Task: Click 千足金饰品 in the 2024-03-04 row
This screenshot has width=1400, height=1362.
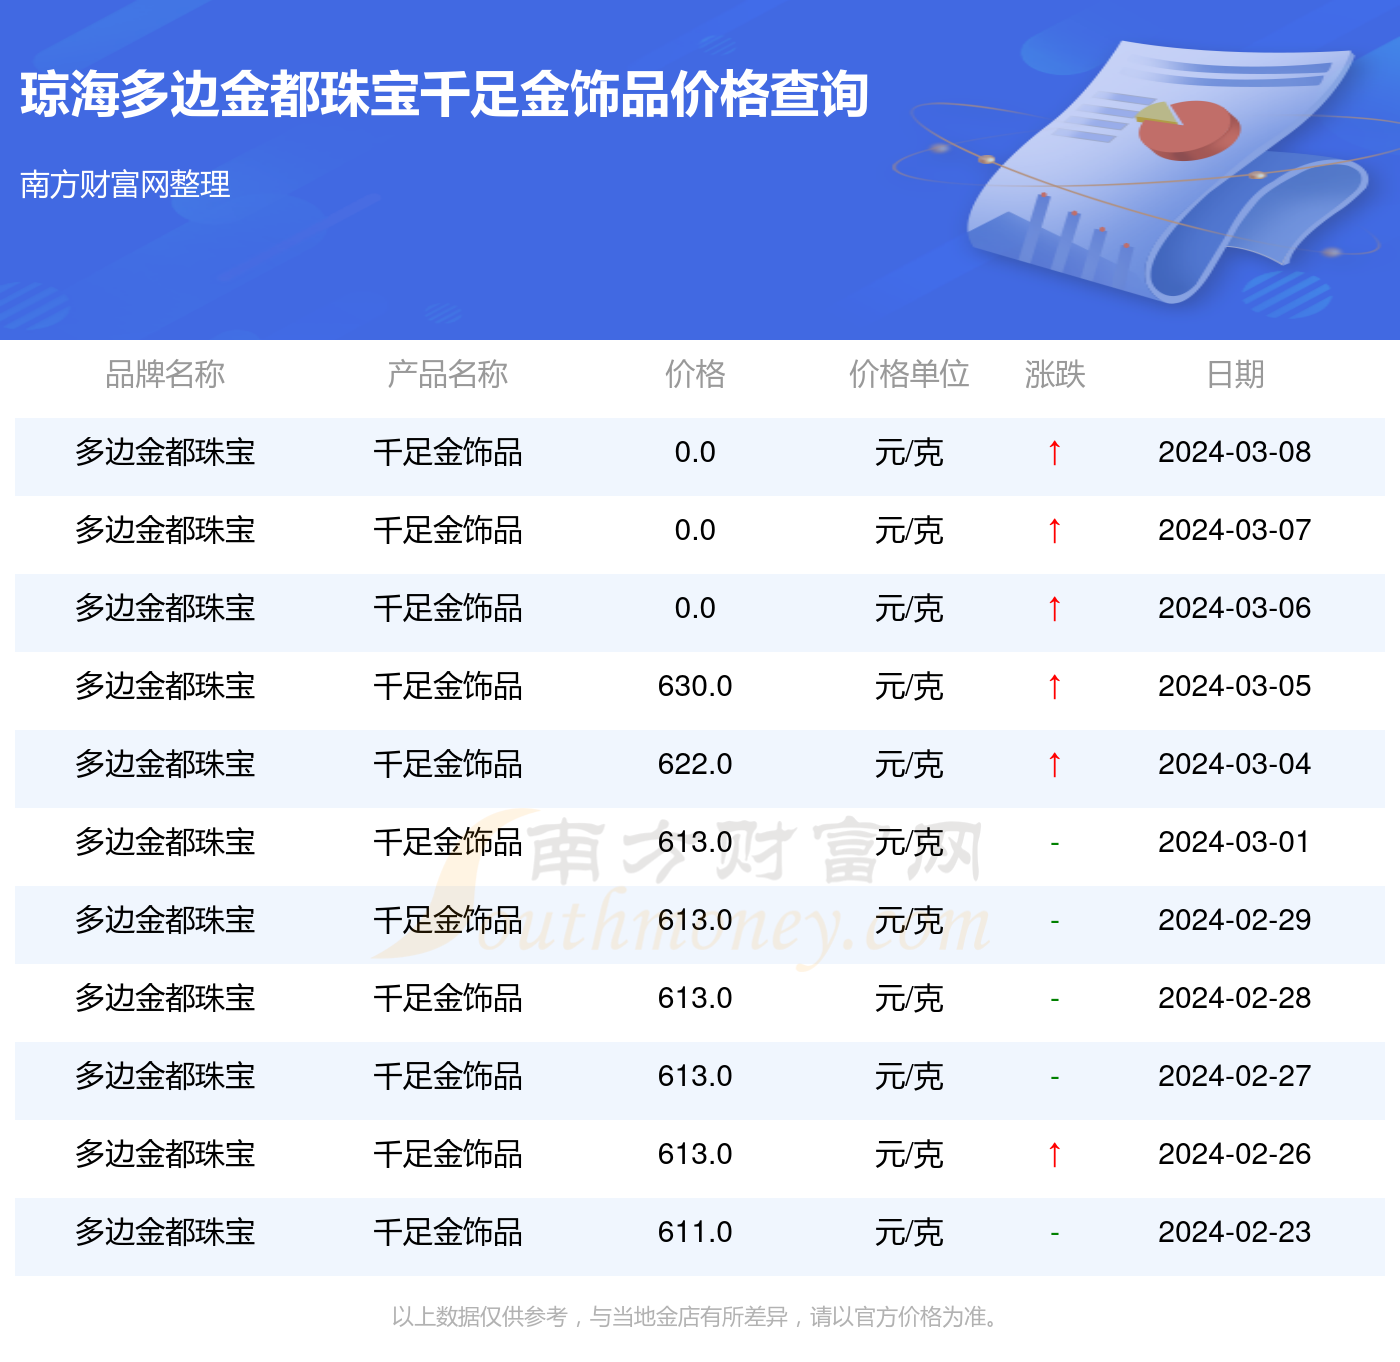Action: [x=448, y=764]
